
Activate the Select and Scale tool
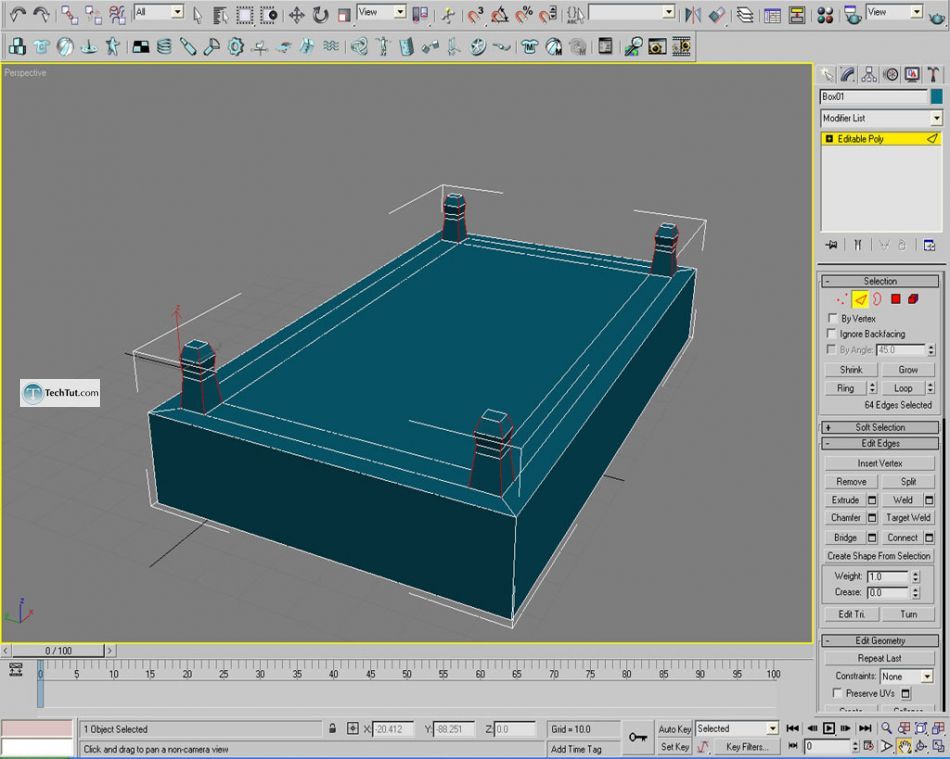tap(344, 15)
